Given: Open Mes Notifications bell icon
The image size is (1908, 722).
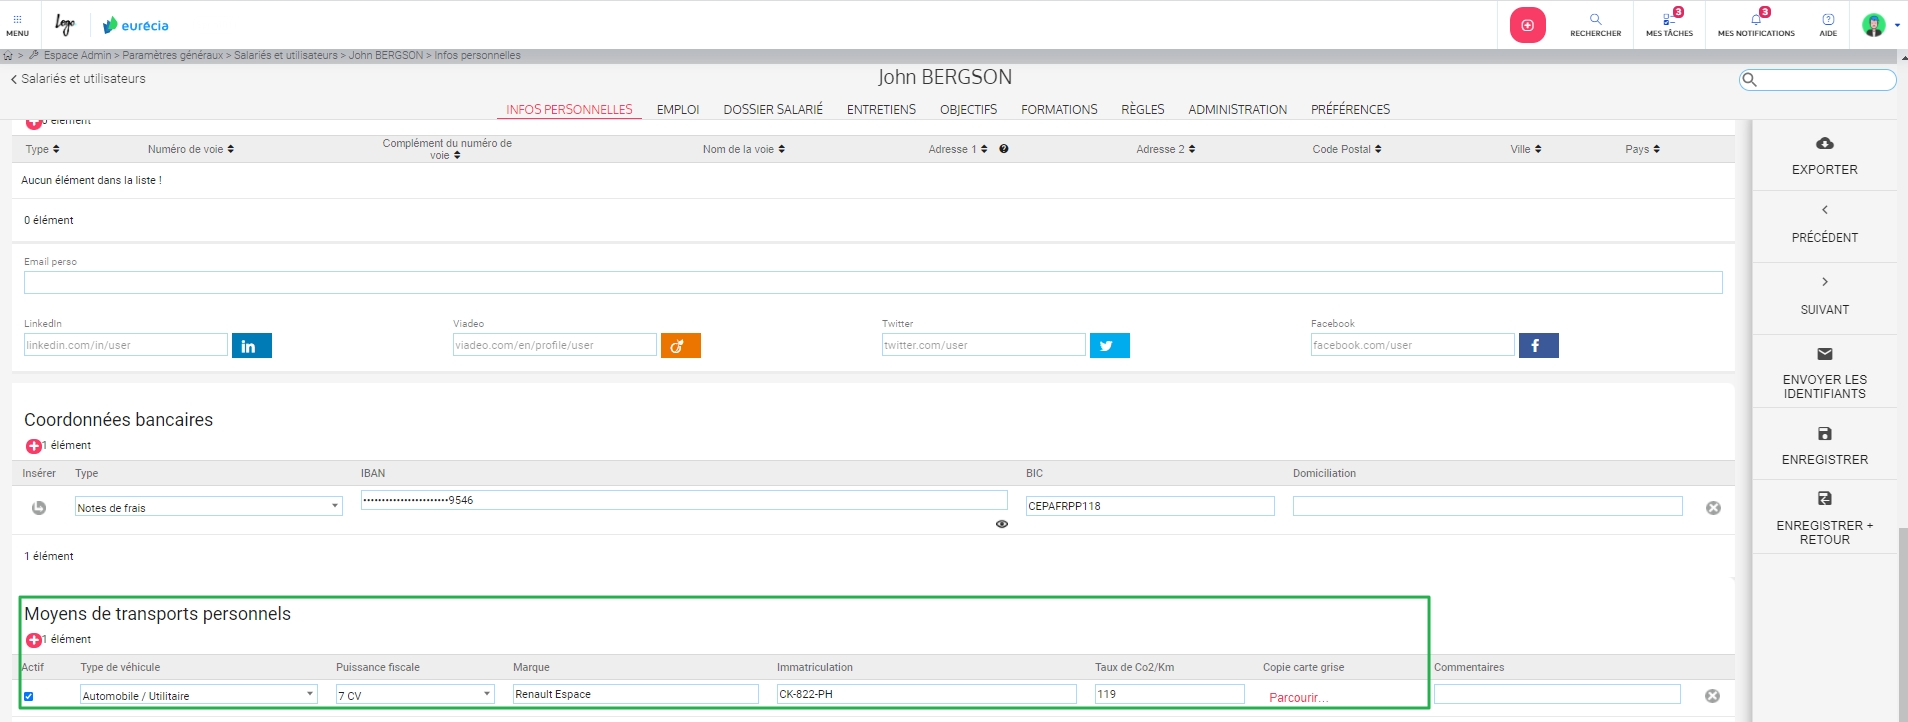Looking at the screenshot, I should click(1756, 25).
